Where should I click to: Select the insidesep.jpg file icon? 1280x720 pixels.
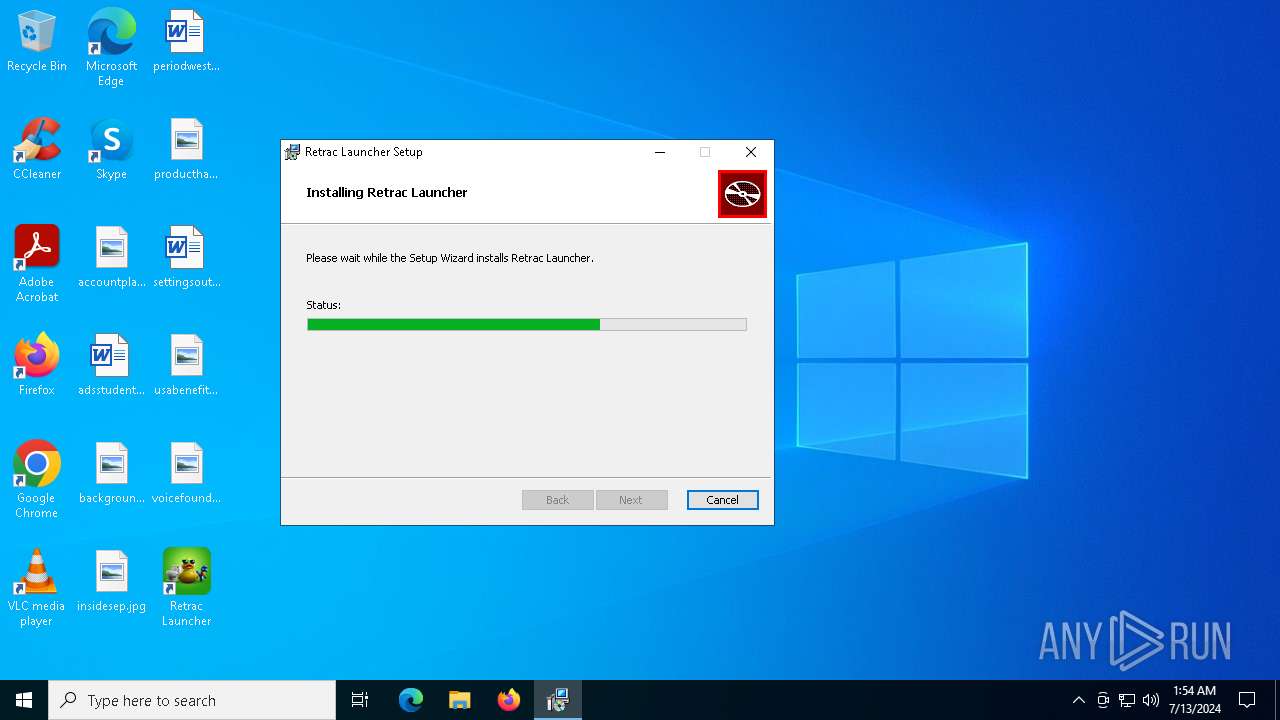point(111,581)
